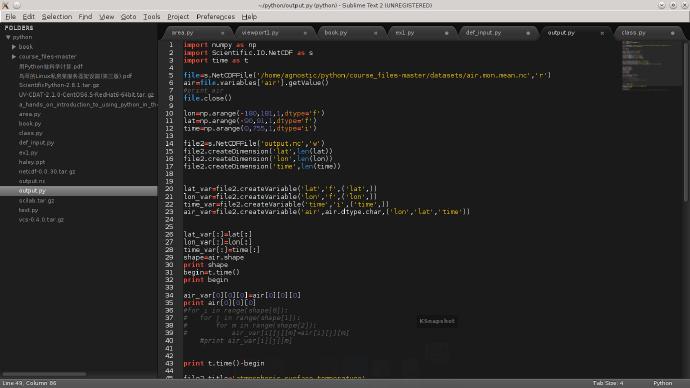Click unsaved dot on ex1.py tab
690x388 pixels.
point(447,33)
